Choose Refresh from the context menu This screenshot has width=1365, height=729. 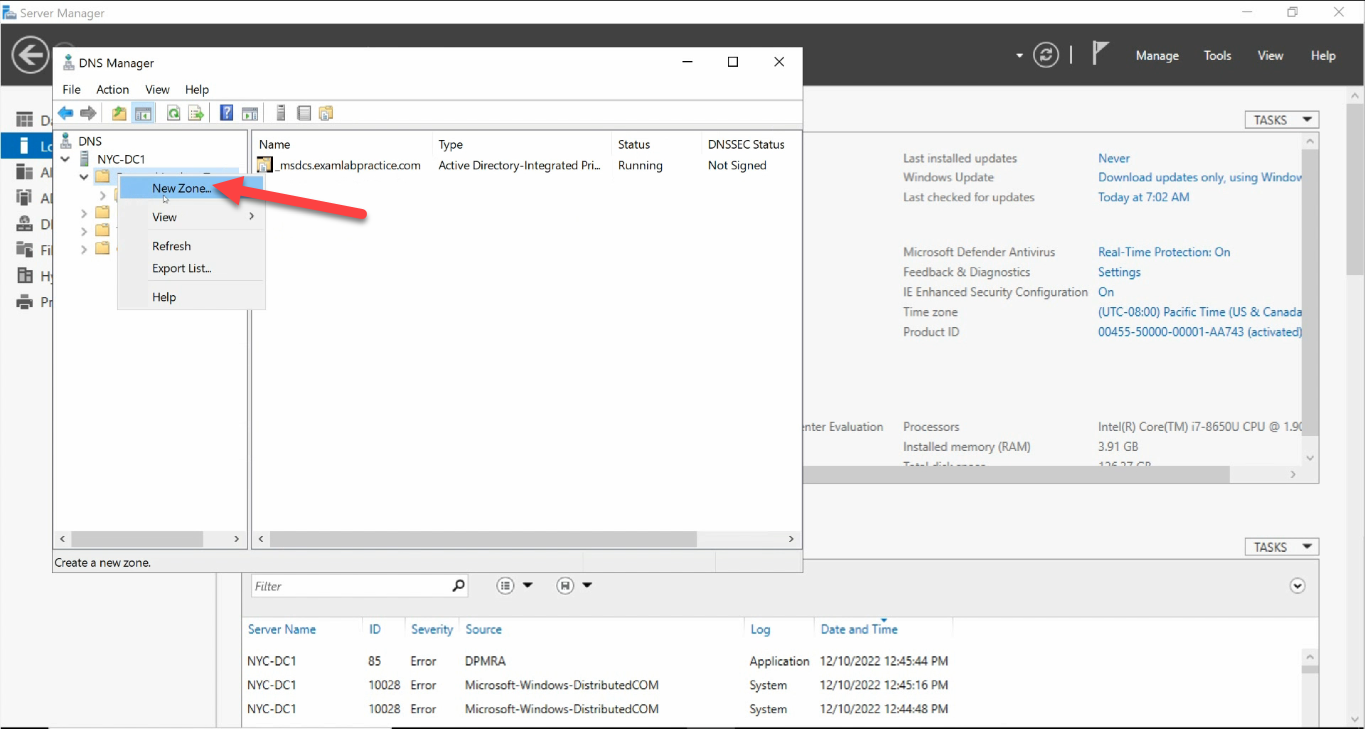click(x=191, y=246)
